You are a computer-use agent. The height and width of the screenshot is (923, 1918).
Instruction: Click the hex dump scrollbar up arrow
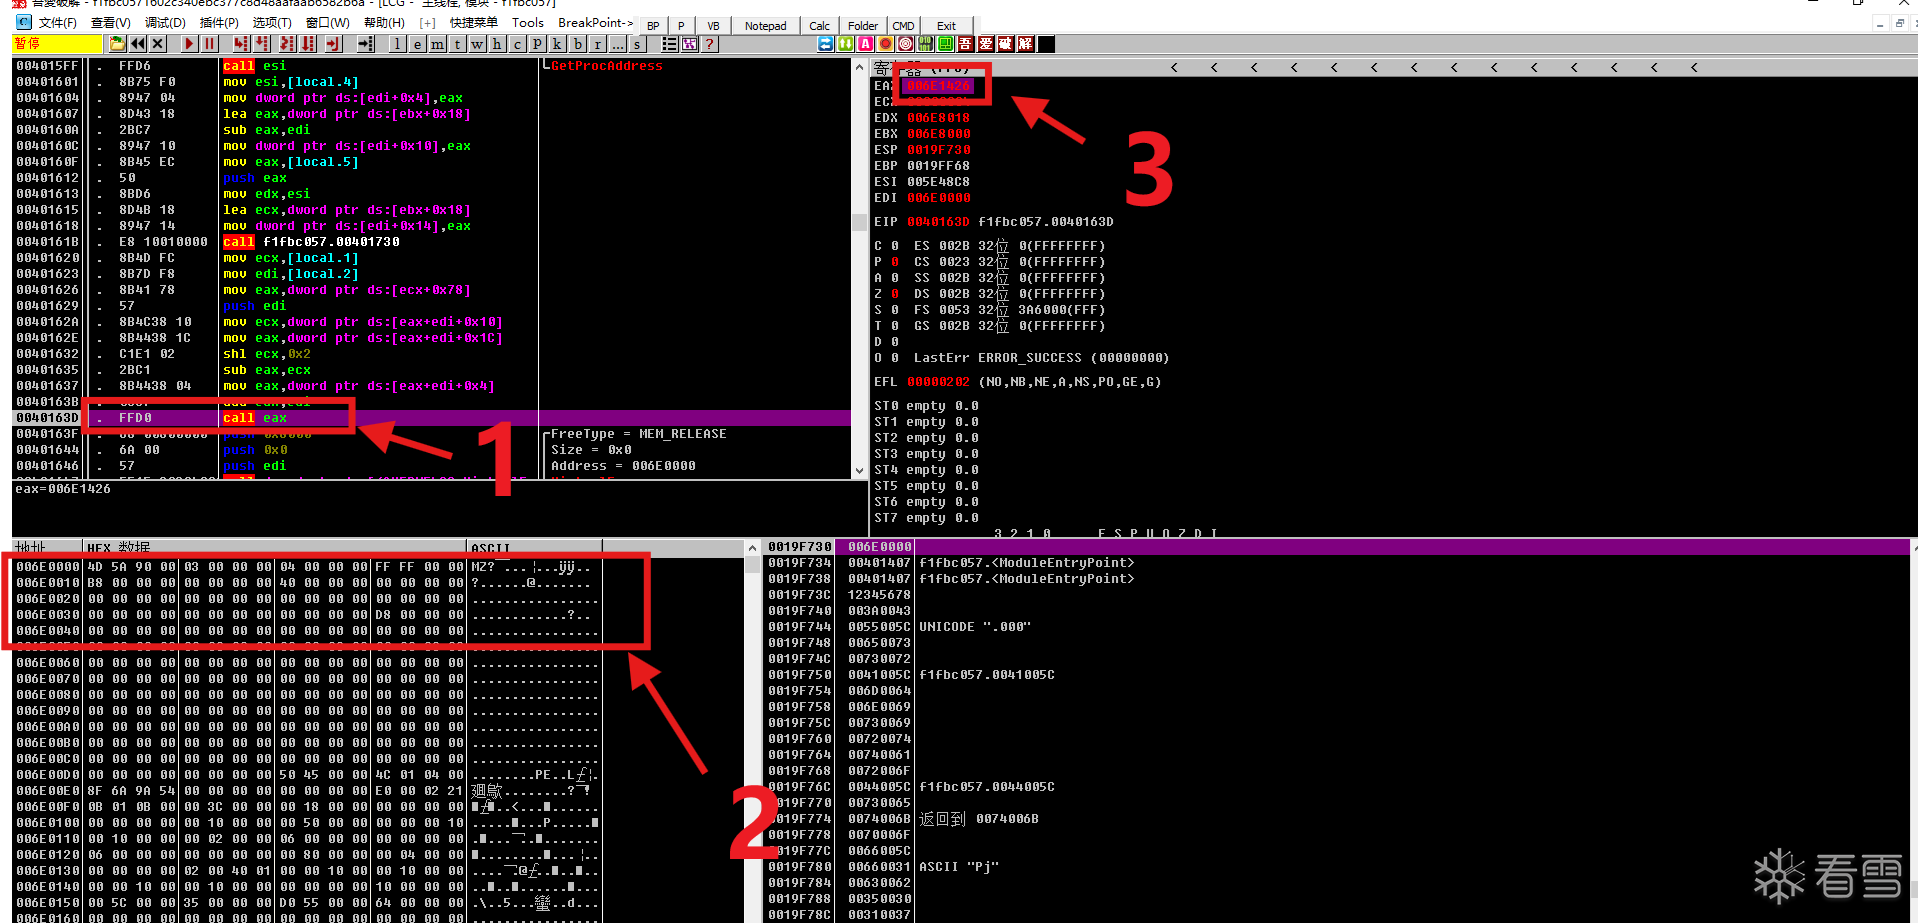(x=752, y=548)
